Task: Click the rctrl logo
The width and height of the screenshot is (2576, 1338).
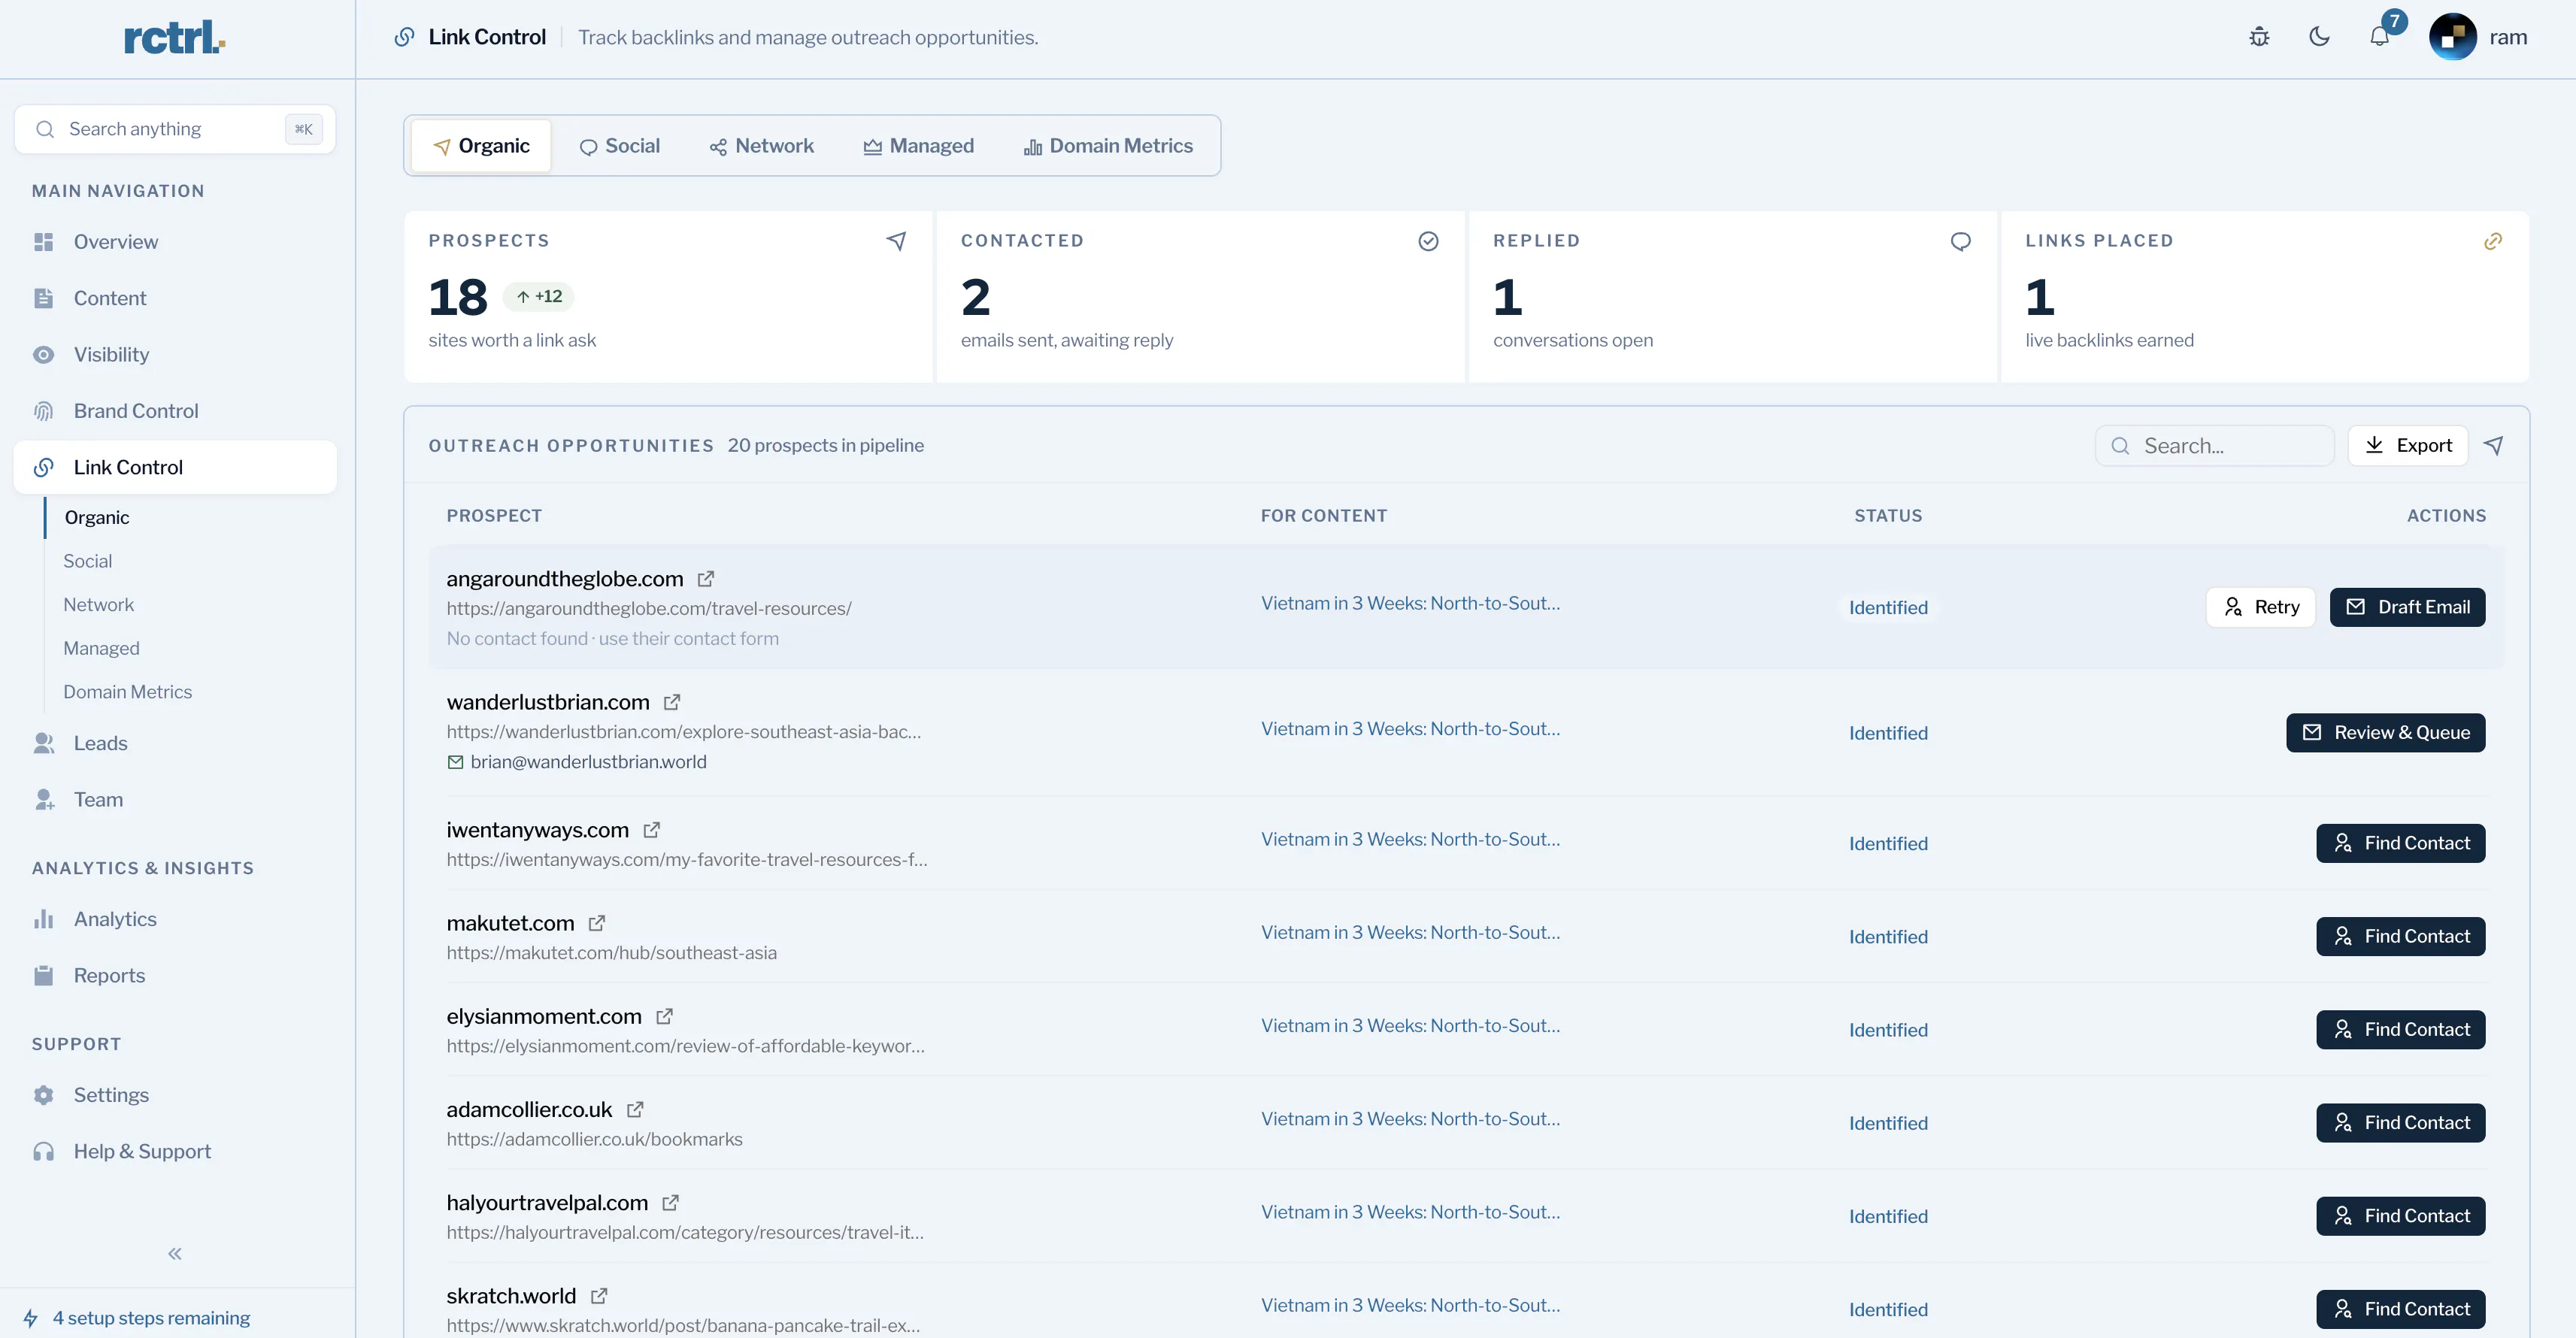Action: (175, 37)
